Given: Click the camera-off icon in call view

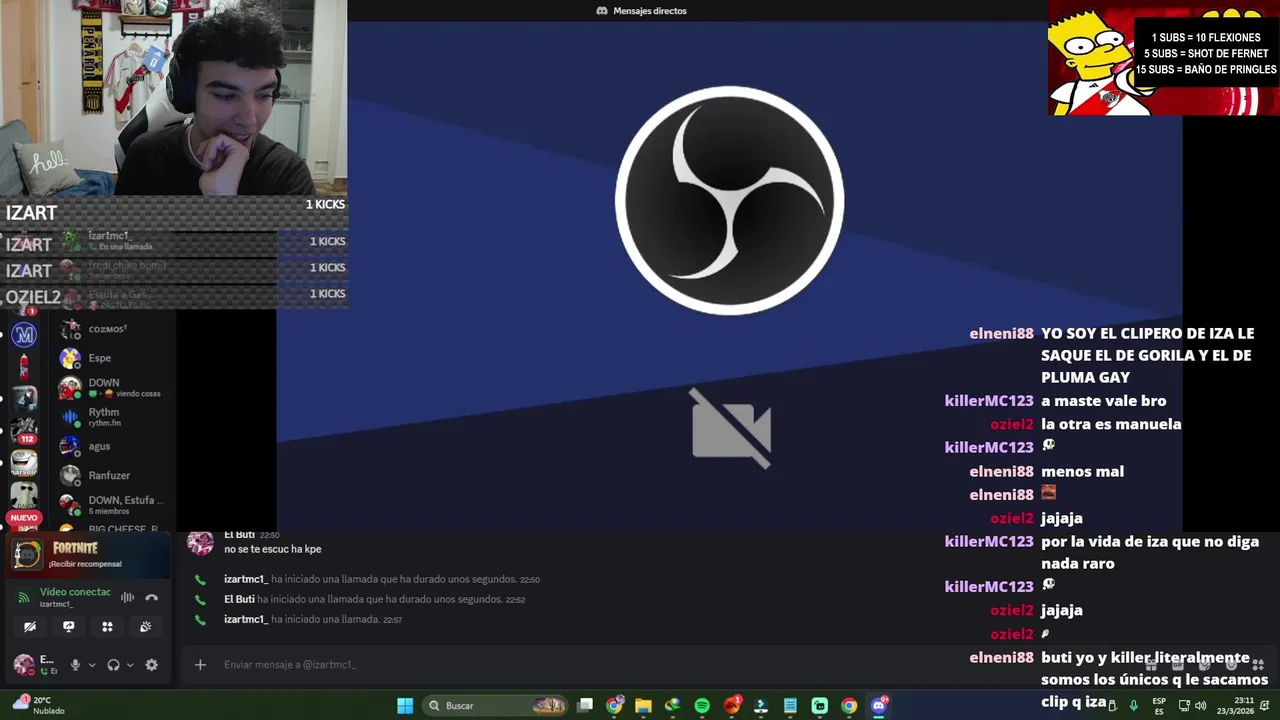Looking at the screenshot, I should point(730,428).
